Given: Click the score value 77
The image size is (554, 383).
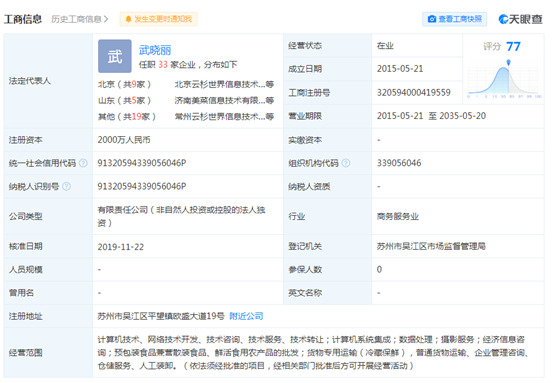Looking at the screenshot, I should click(x=513, y=46).
